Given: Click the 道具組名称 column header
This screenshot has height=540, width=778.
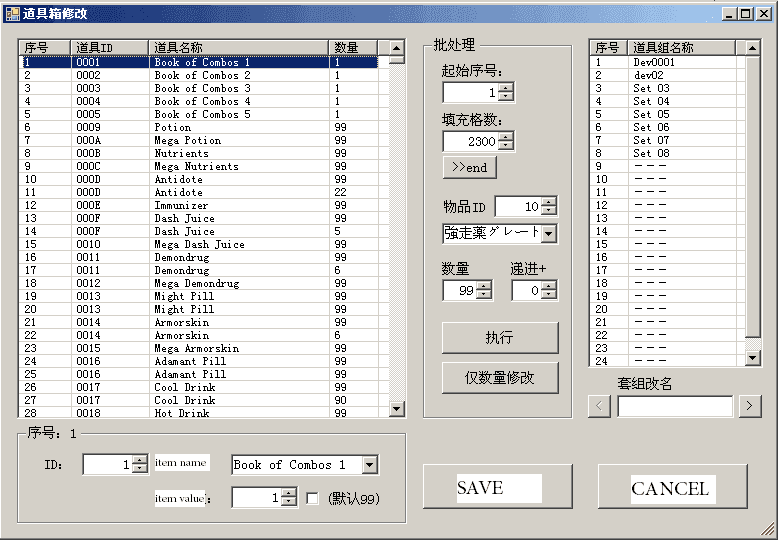Looking at the screenshot, I should pos(682,48).
